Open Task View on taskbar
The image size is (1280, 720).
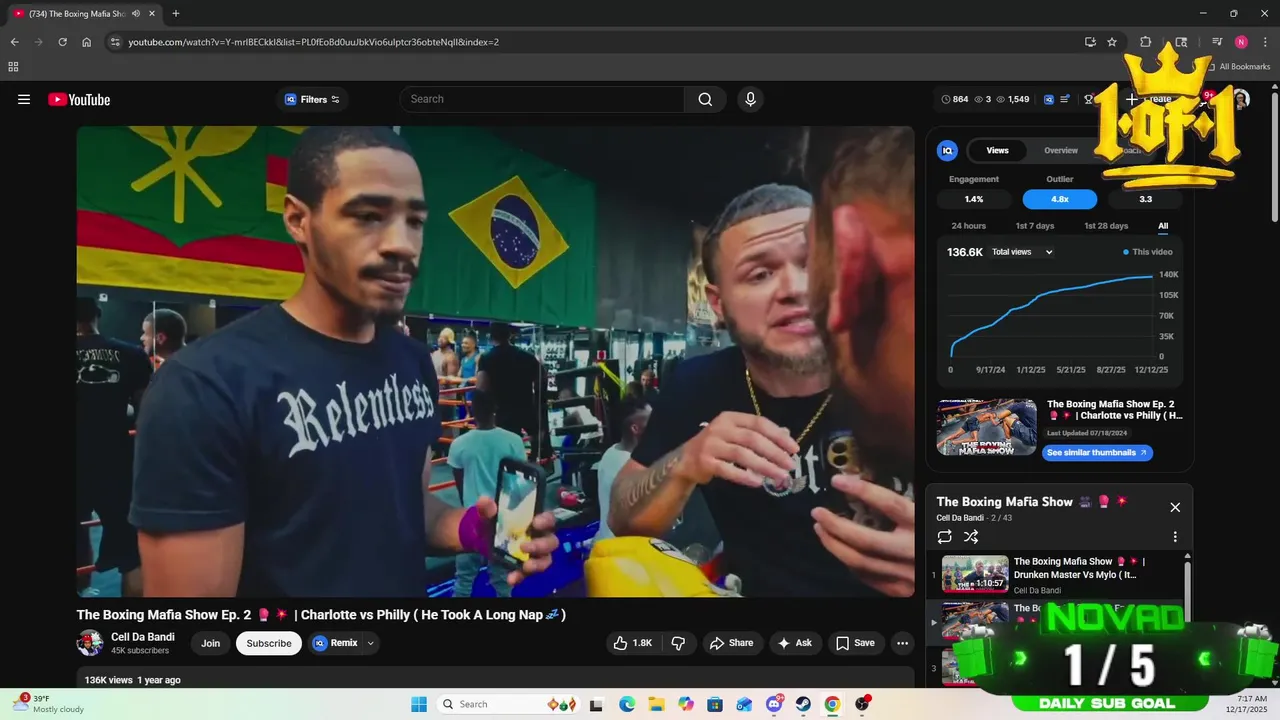click(597, 704)
